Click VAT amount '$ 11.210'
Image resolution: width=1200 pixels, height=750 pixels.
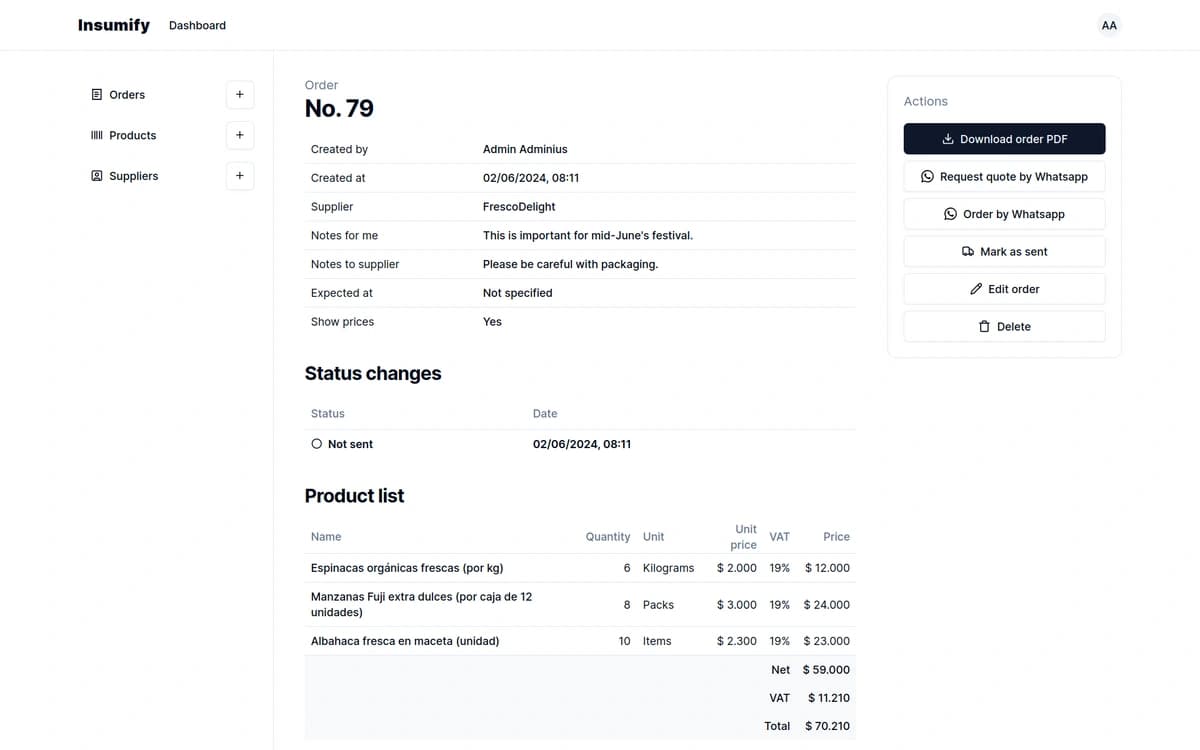coord(829,698)
